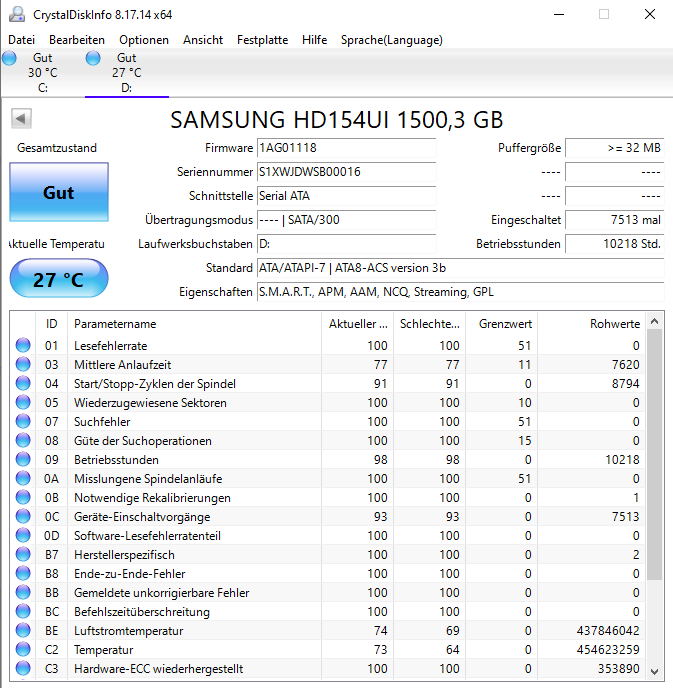Select the Lesefehlerrate parameter name
This screenshot has height=688, width=673.
tap(111, 346)
